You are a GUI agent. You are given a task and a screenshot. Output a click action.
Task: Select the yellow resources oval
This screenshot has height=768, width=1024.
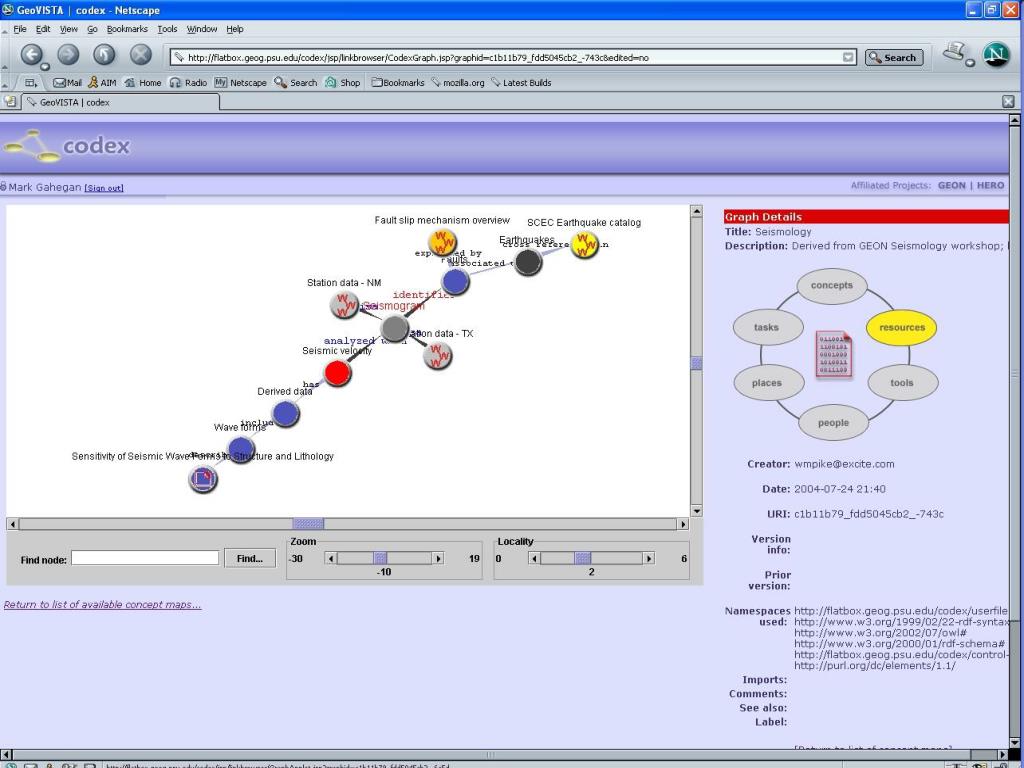pos(902,328)
